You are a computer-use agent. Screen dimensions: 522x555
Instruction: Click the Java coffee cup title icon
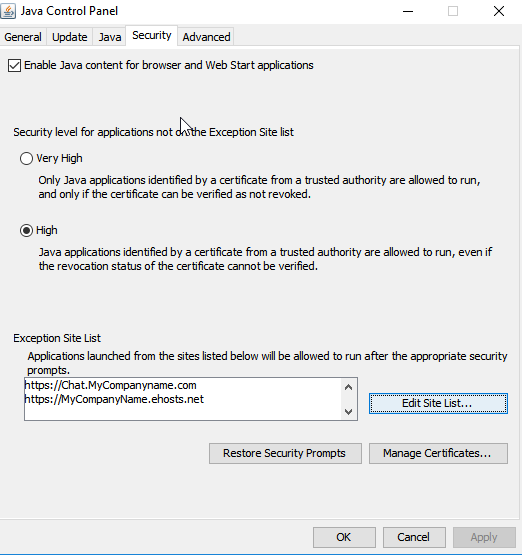tap(8, 11)
